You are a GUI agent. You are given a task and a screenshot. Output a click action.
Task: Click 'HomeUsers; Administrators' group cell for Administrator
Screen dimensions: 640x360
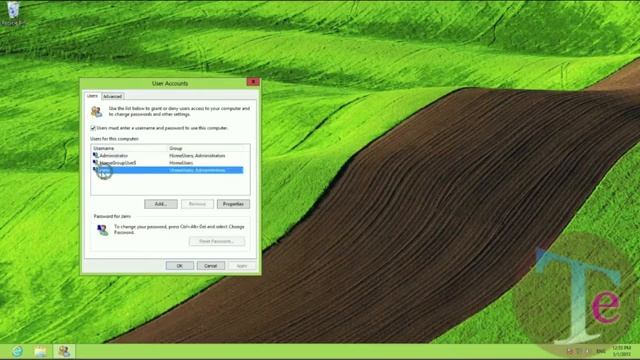point(197,156)
